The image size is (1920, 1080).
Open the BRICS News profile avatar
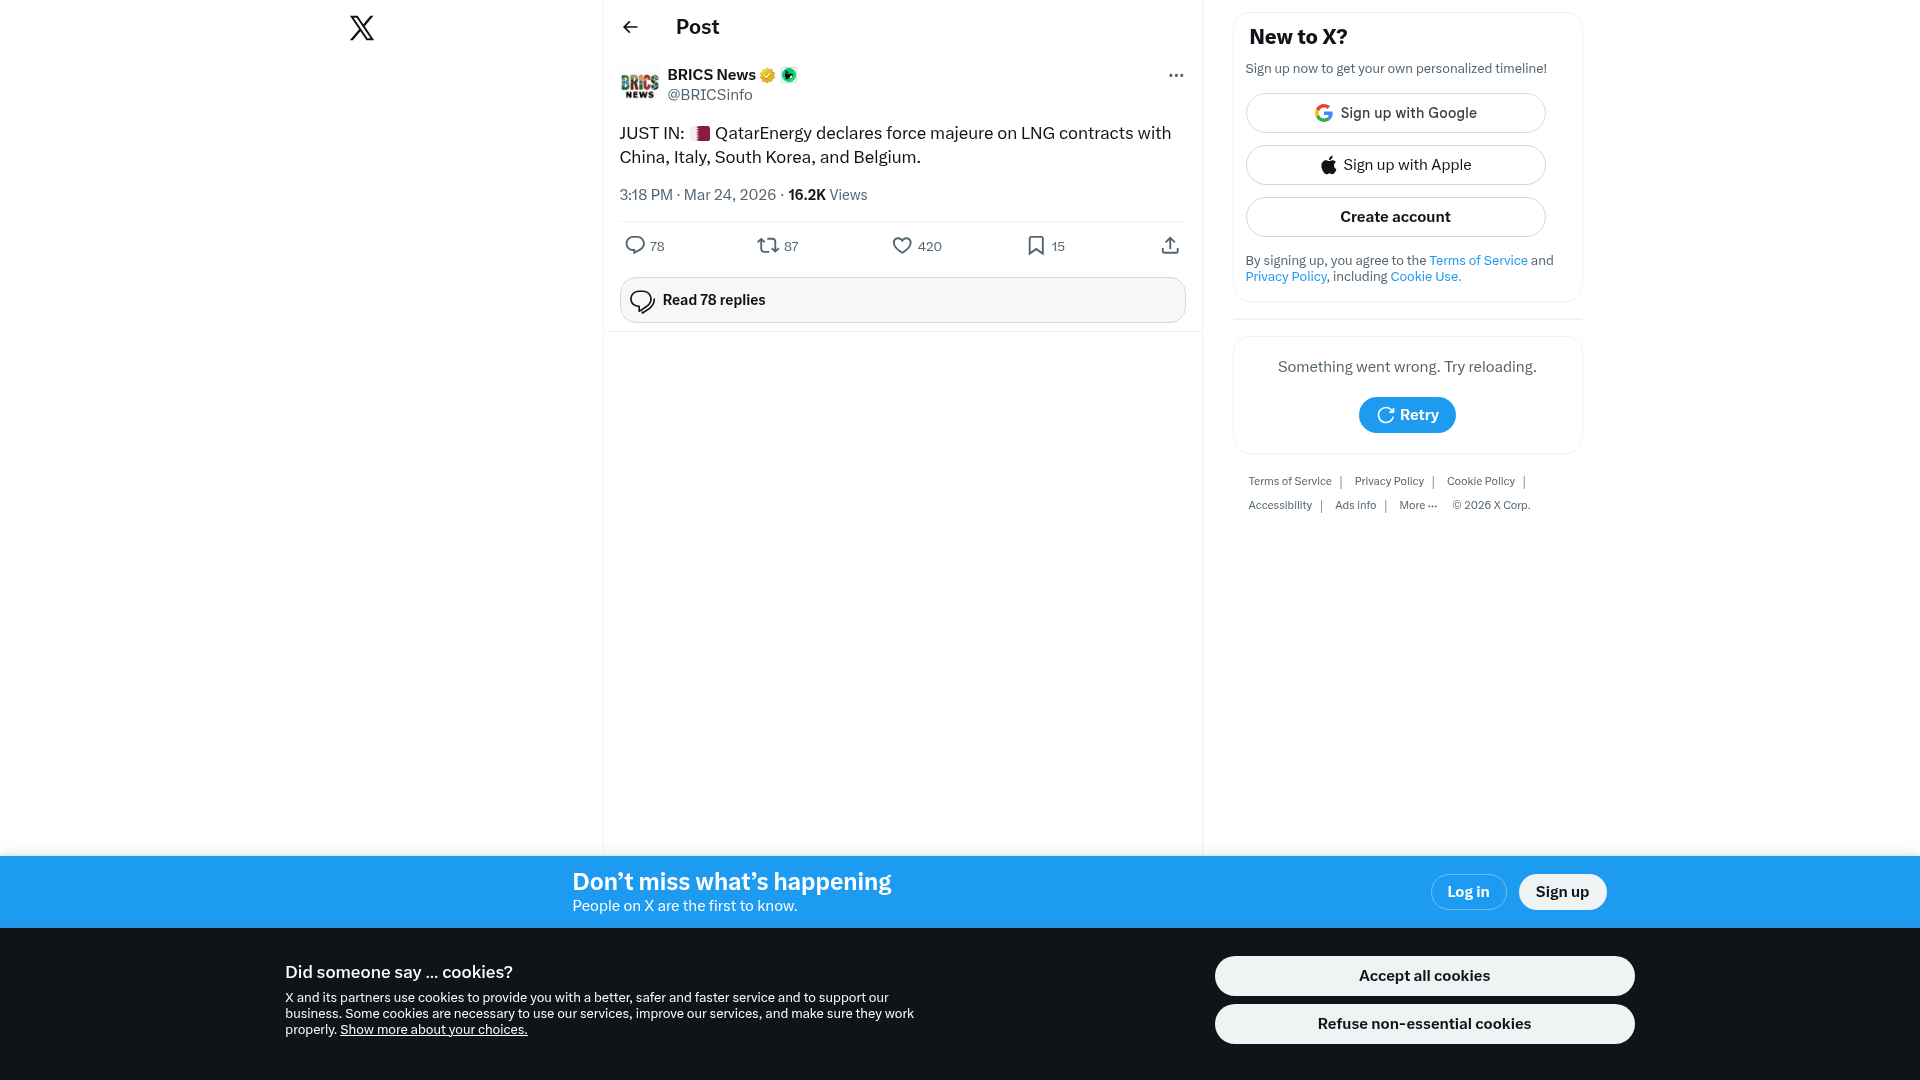coord(639,85)
